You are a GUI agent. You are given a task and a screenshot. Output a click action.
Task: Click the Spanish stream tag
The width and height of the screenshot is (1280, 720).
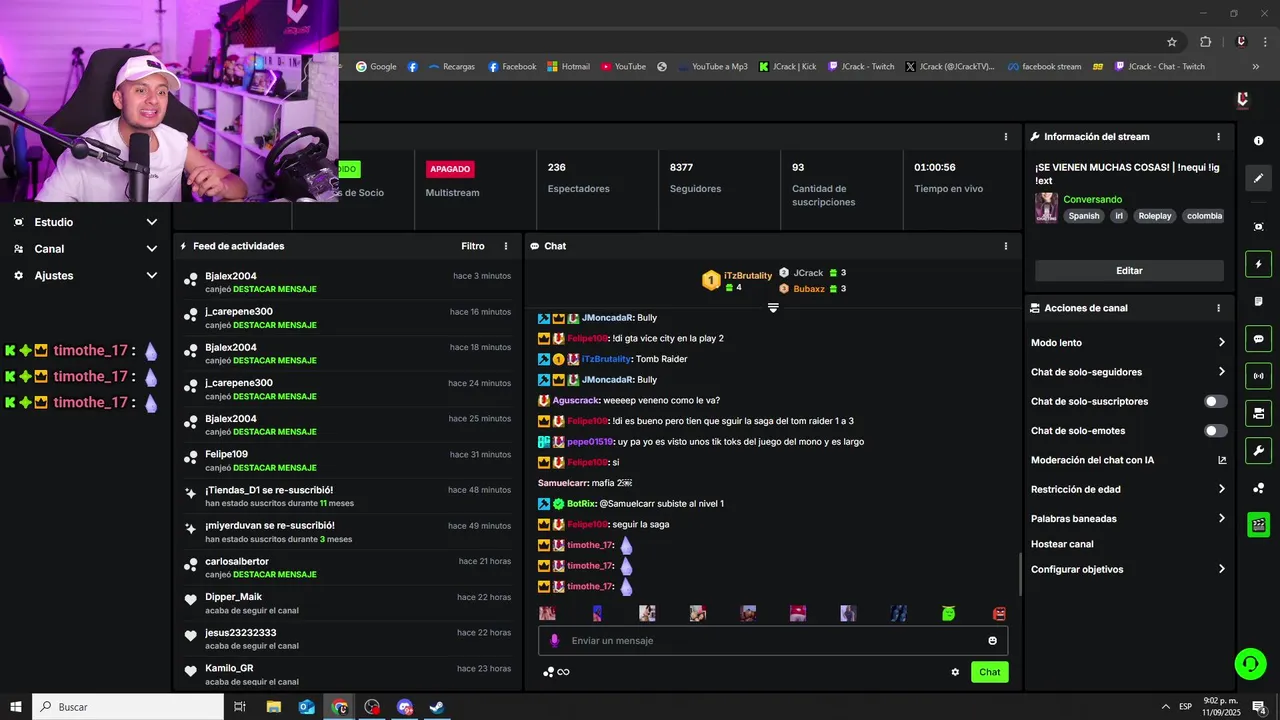coord(1084,216)
